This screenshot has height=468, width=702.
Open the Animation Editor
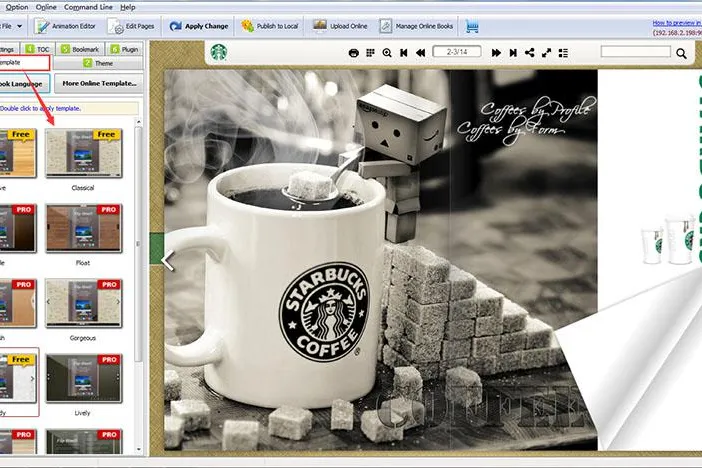point(65,26)
